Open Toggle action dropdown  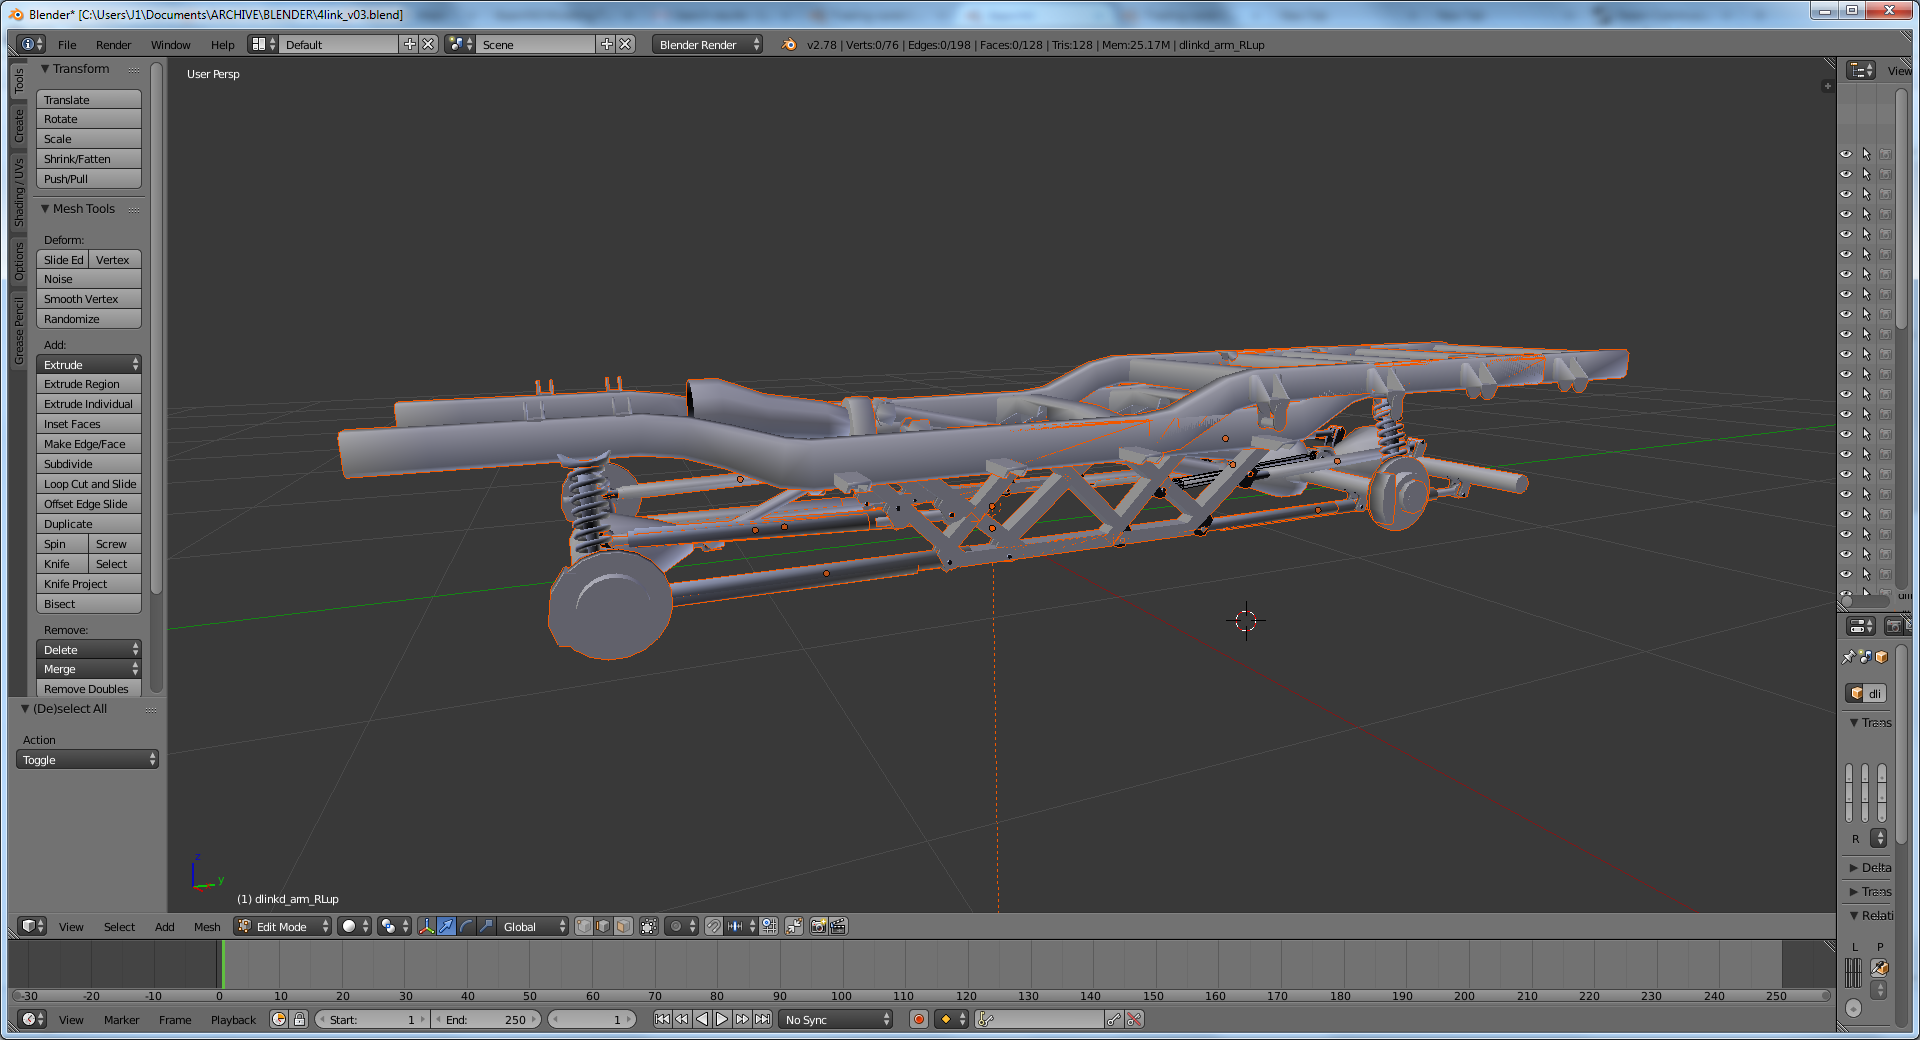pyautogui.click(x=87, y=759)
